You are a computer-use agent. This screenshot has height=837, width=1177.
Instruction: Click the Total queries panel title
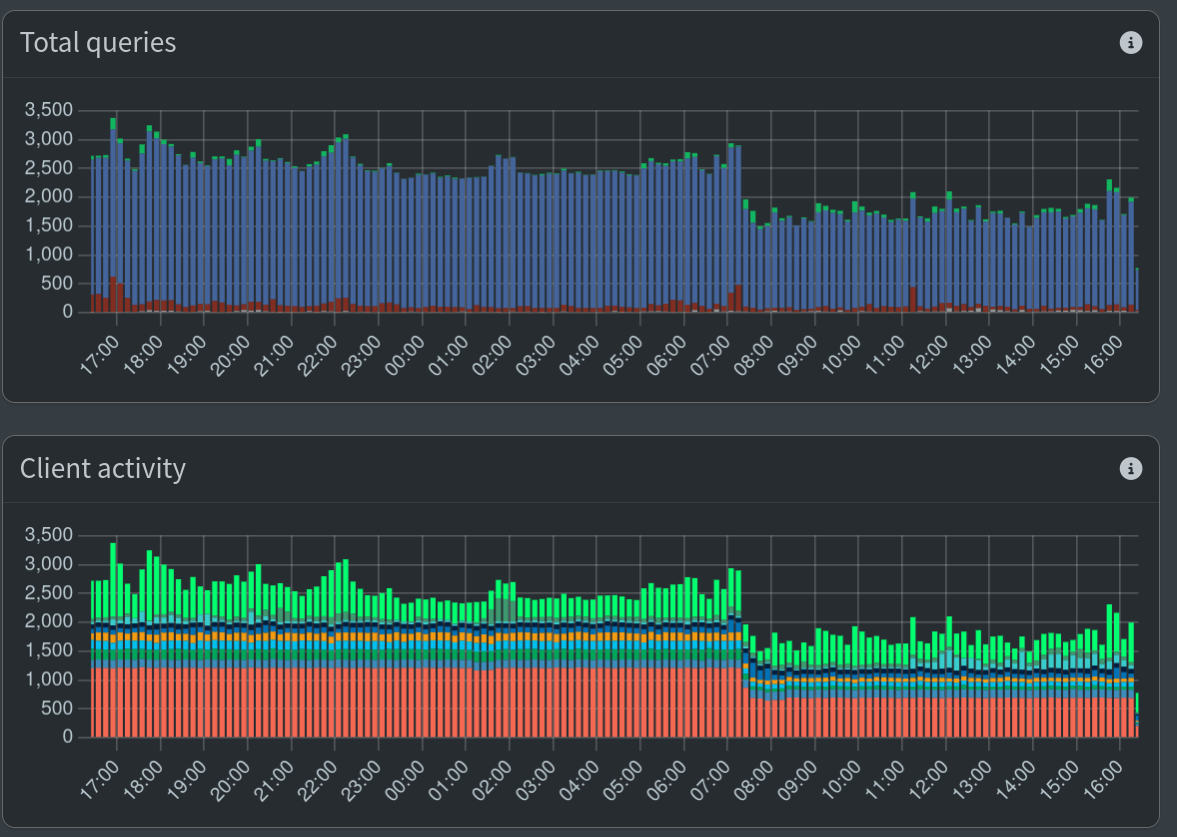pyautogui.click(x=98, y=43)
